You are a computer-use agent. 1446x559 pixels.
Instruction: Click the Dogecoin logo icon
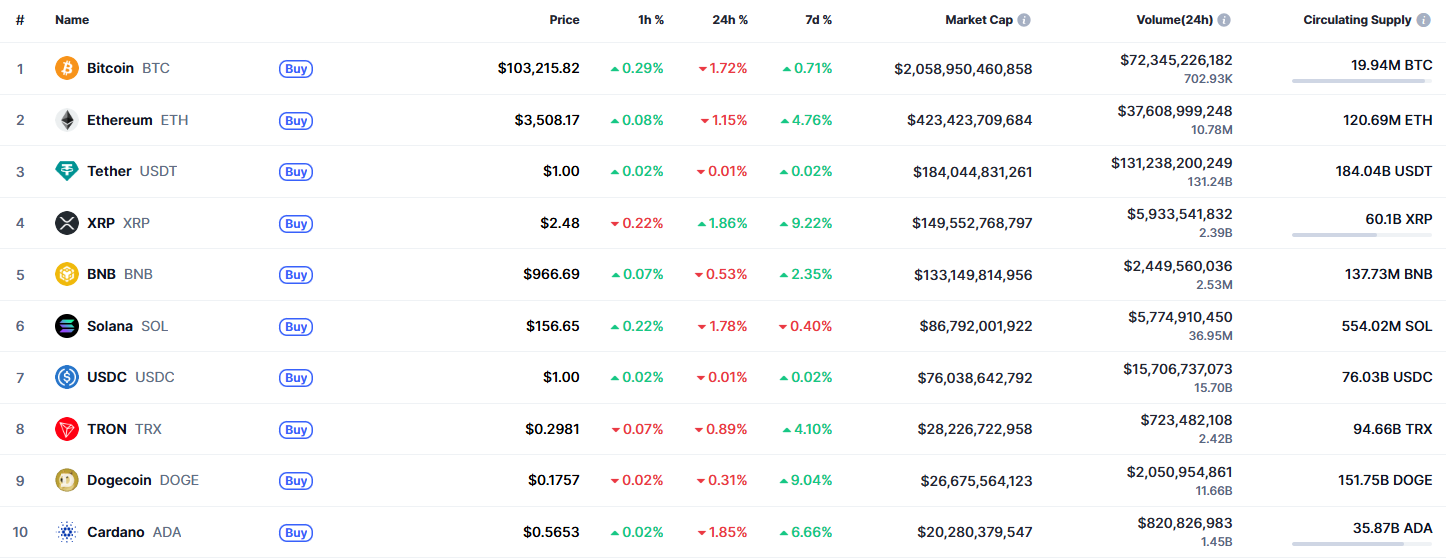tap(67, 480)
